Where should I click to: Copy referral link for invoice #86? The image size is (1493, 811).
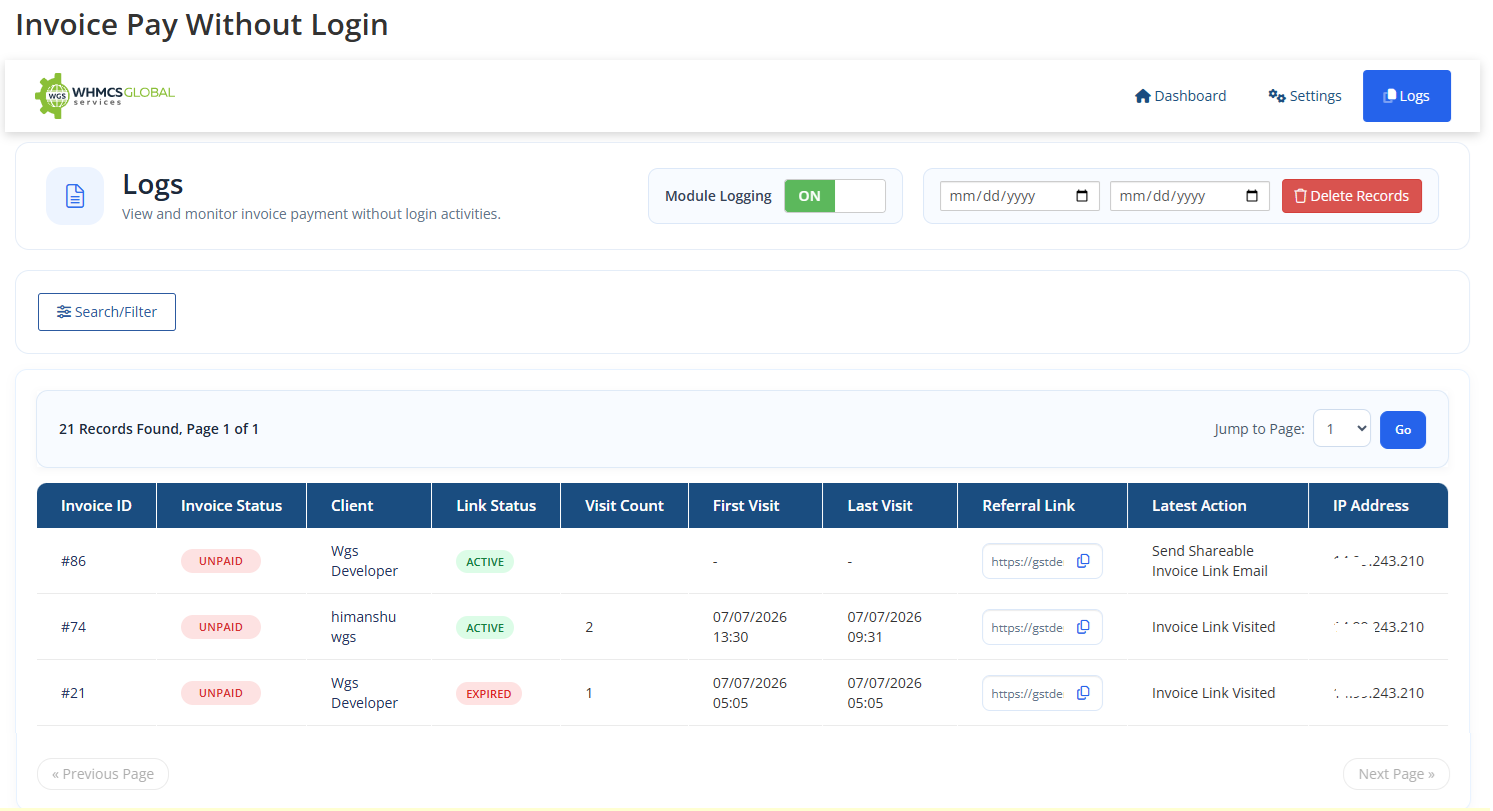[x=1083, y=561]
